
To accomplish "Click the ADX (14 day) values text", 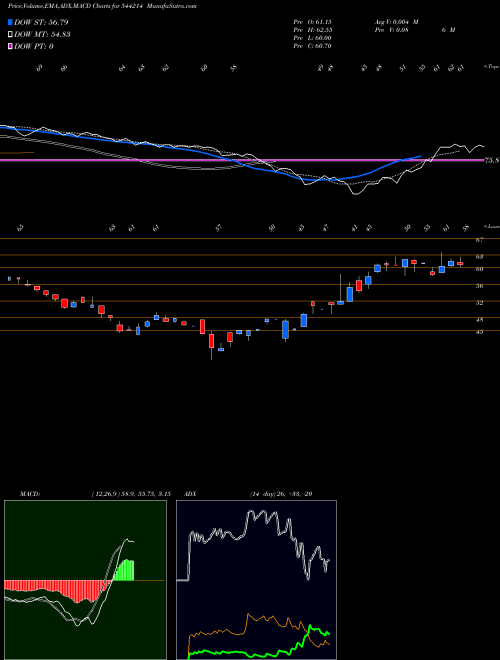I will [x=281, y=494].
